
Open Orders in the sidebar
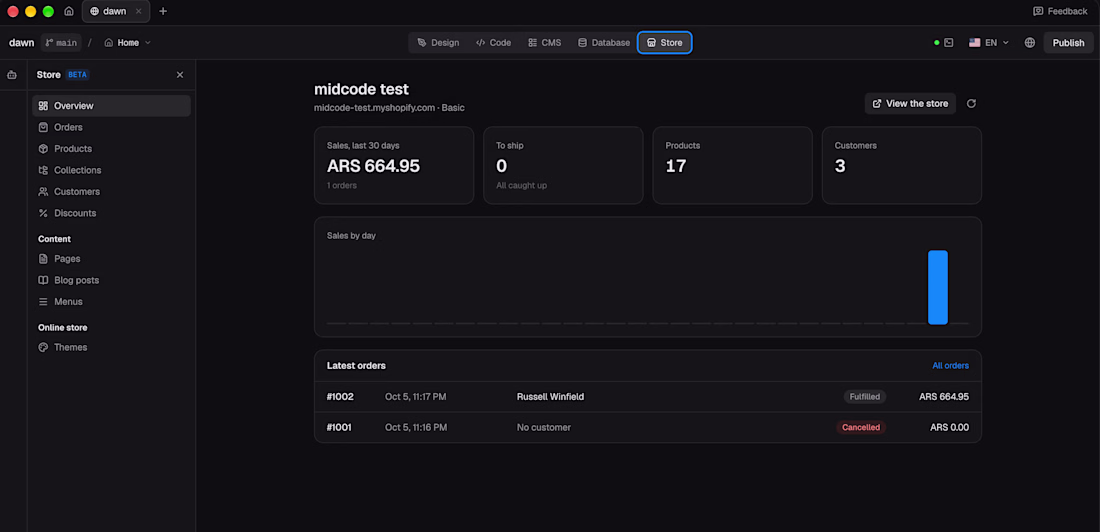pyautogui.click(x=112, y=127)
